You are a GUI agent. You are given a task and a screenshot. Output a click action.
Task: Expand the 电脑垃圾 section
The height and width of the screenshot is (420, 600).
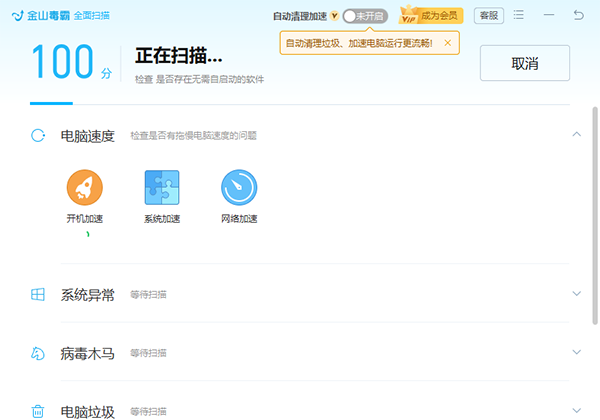(577, 410)
